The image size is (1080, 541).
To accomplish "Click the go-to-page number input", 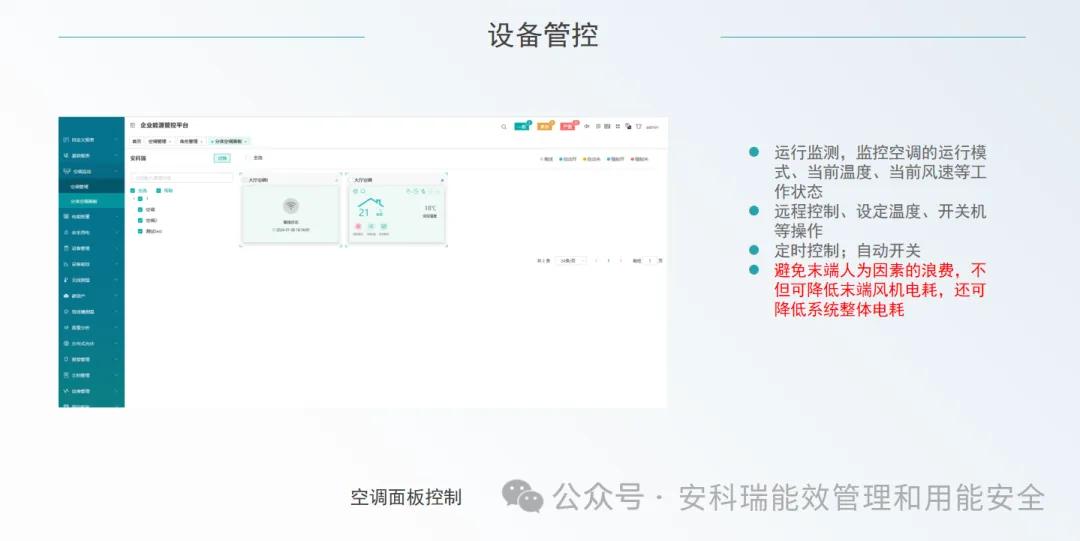I will click(x=649, y=261).
